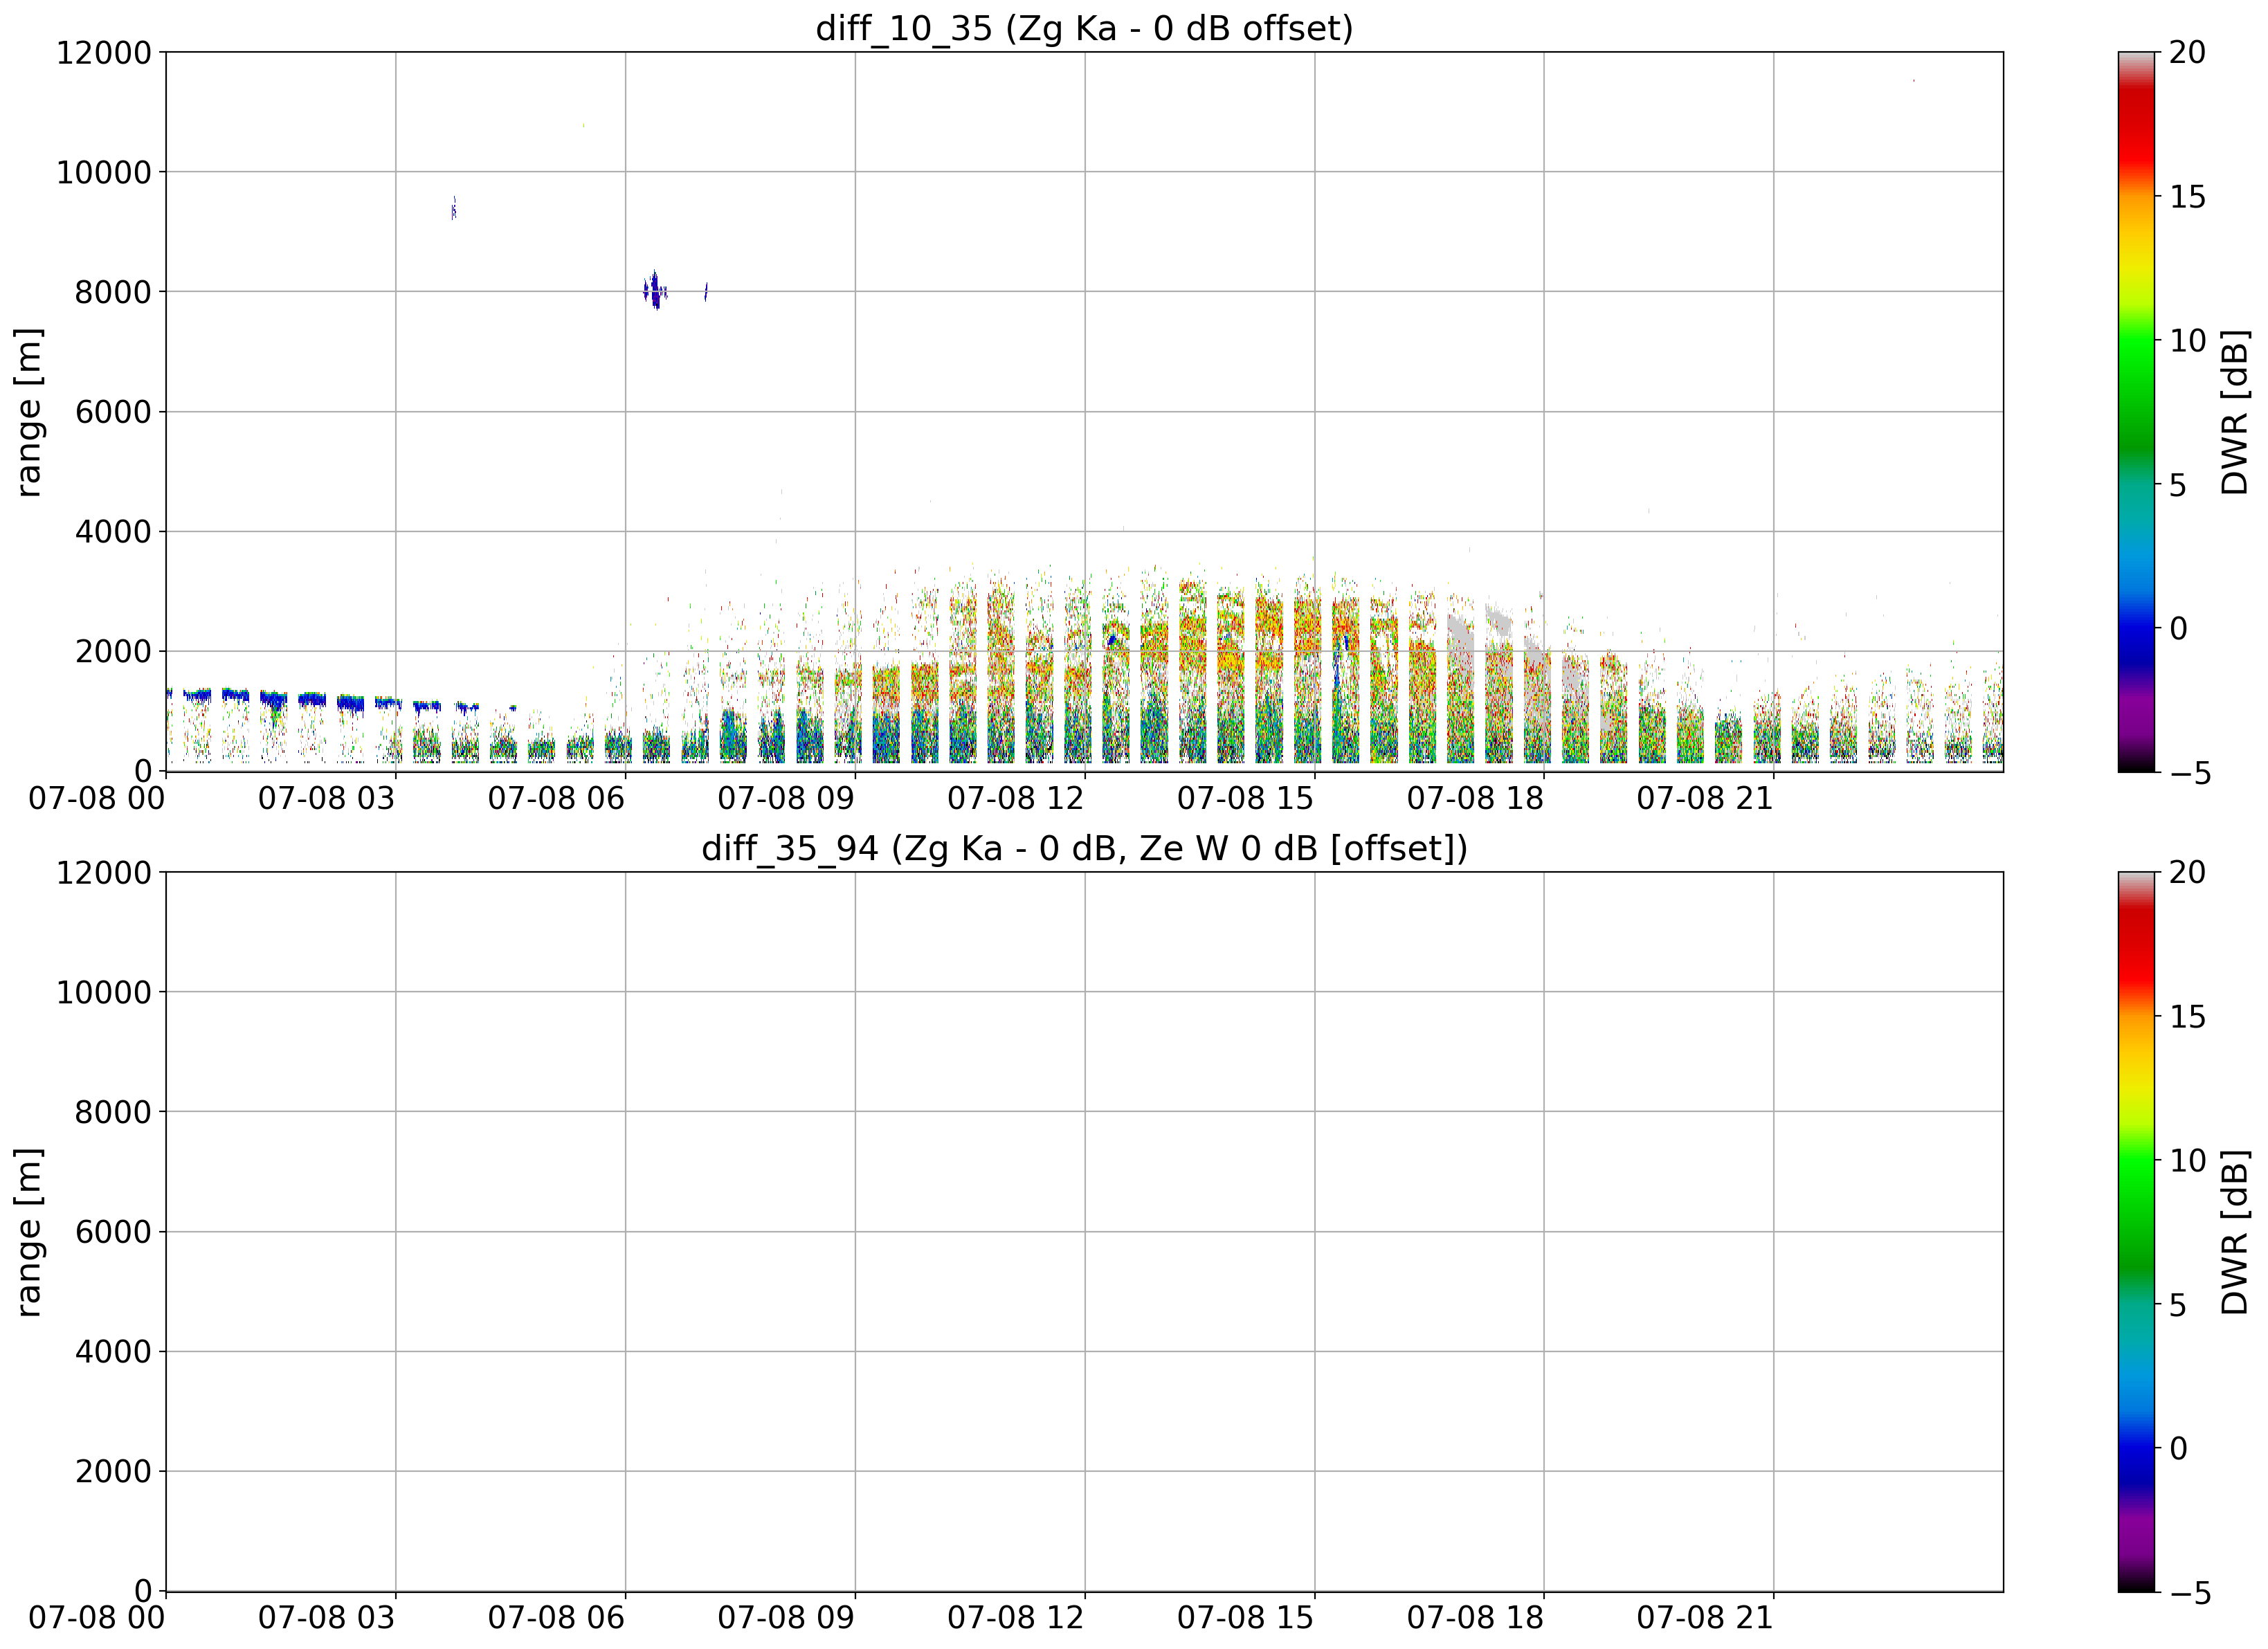Click the 07-08 09 time tick under the diff_10_35 plot
This screenshot has height=1649, width=2268.
pos(786,799)
